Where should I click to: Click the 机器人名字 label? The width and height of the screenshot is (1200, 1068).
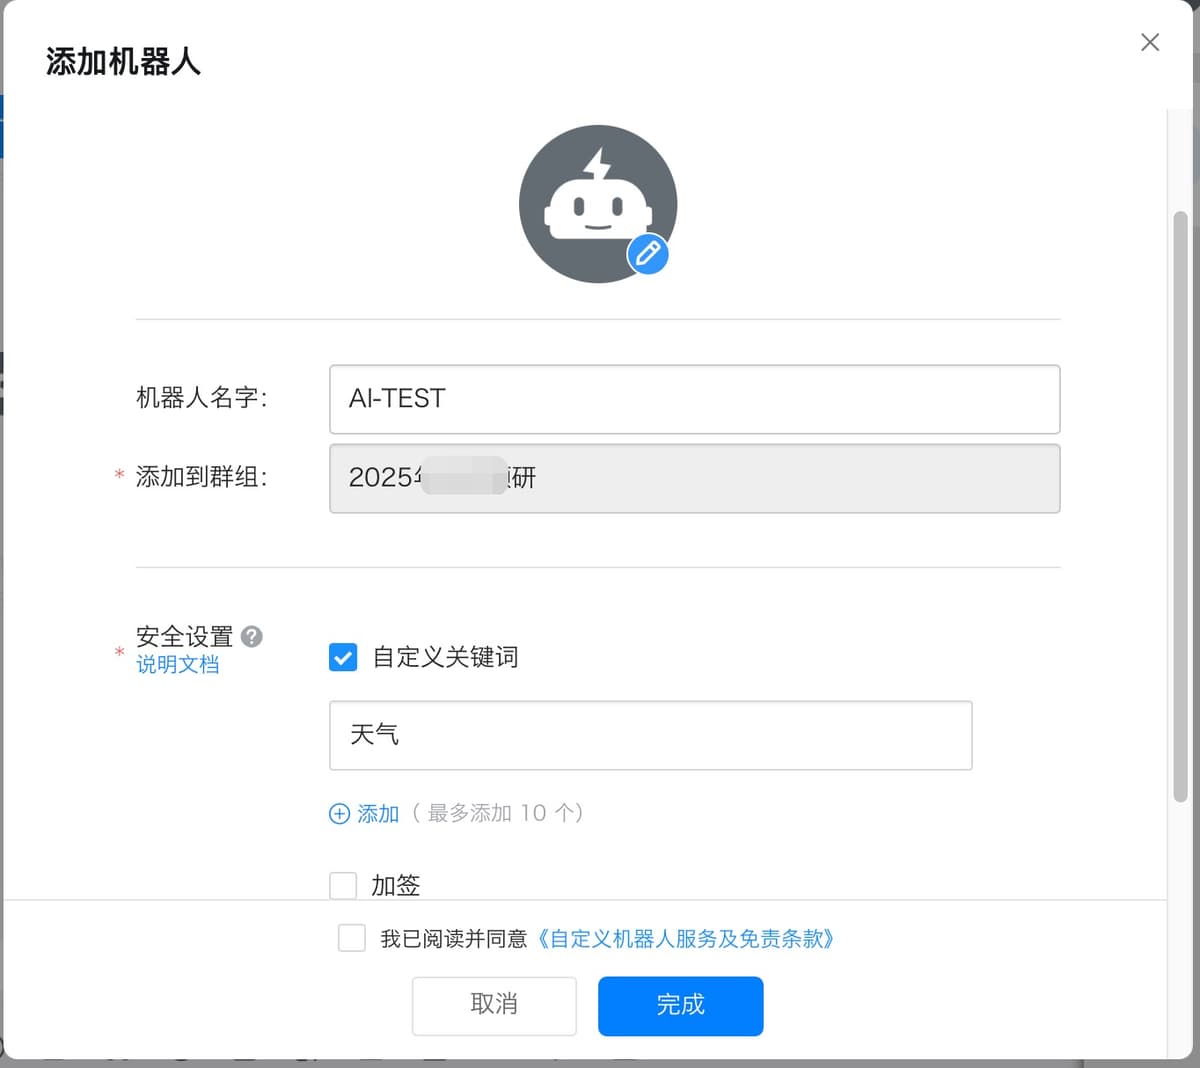coord(202,398)
